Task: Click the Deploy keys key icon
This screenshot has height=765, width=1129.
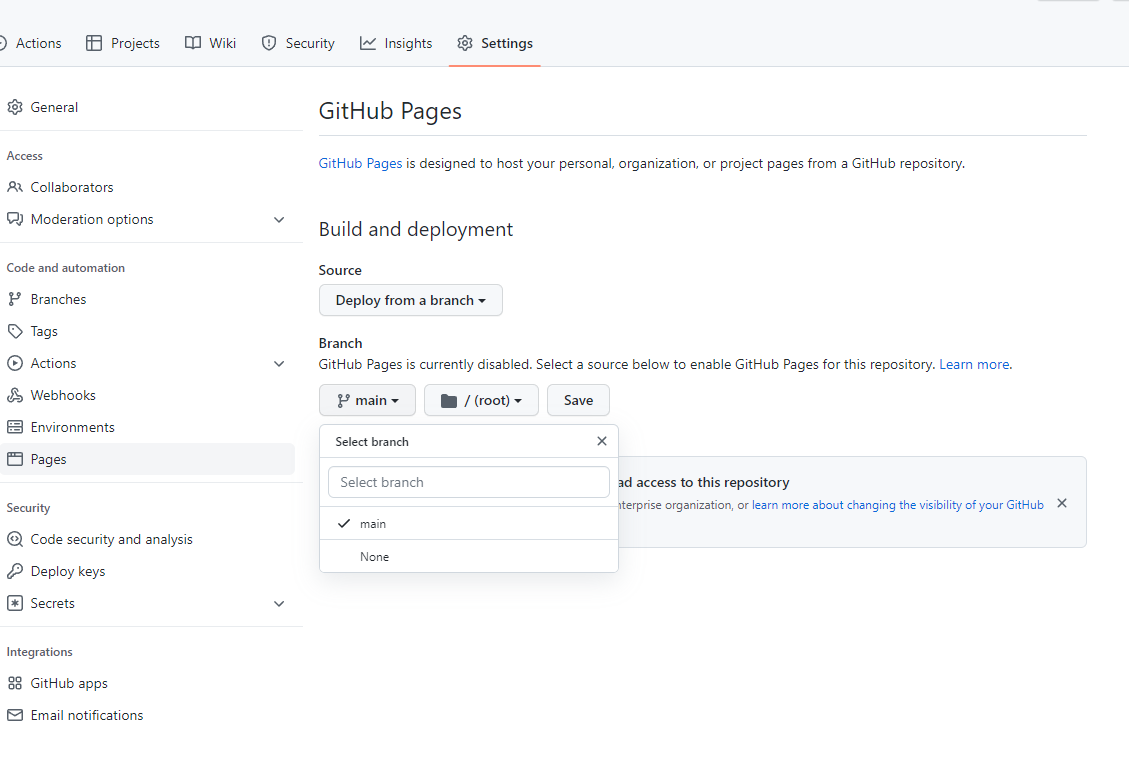Action: 15,571
